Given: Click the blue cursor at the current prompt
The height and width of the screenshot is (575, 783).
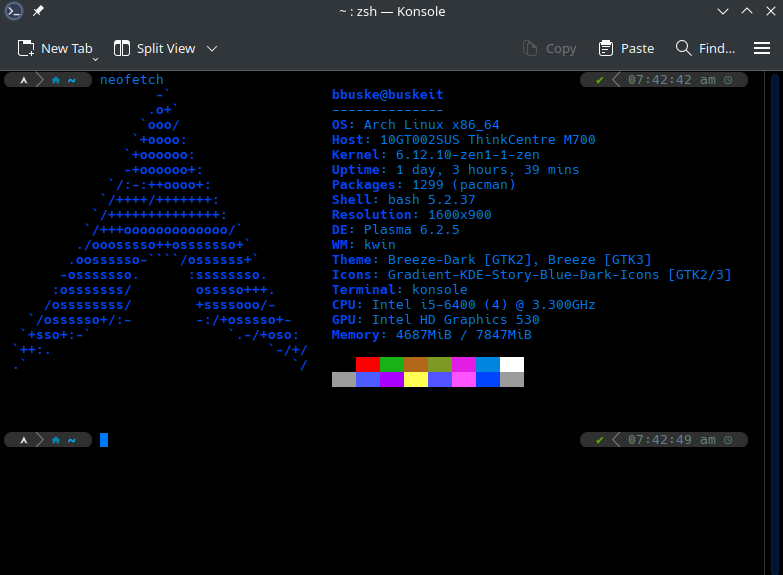Looking at the screenshot, I should [x=103, y=439].
